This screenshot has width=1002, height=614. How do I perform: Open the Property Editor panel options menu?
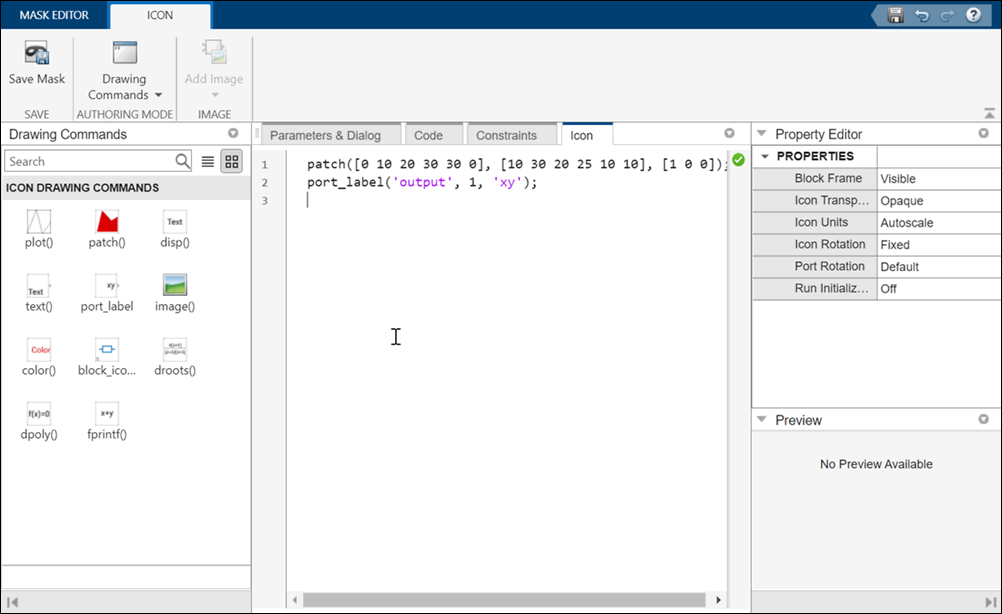[x=983, y=134]
